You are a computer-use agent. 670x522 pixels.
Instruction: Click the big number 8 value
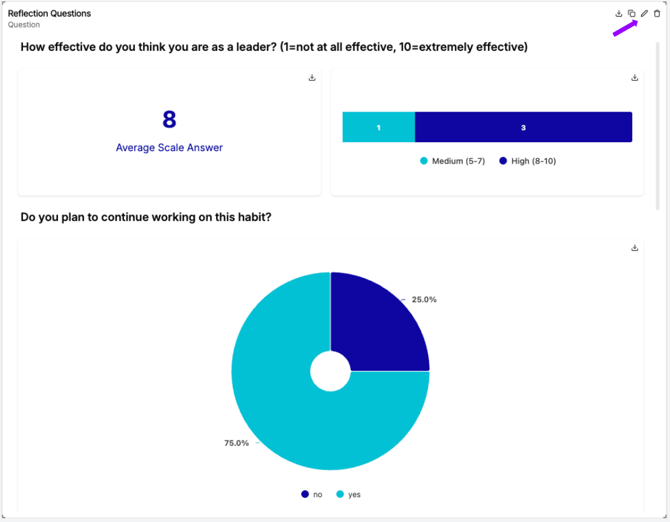[x=169, y=119]
